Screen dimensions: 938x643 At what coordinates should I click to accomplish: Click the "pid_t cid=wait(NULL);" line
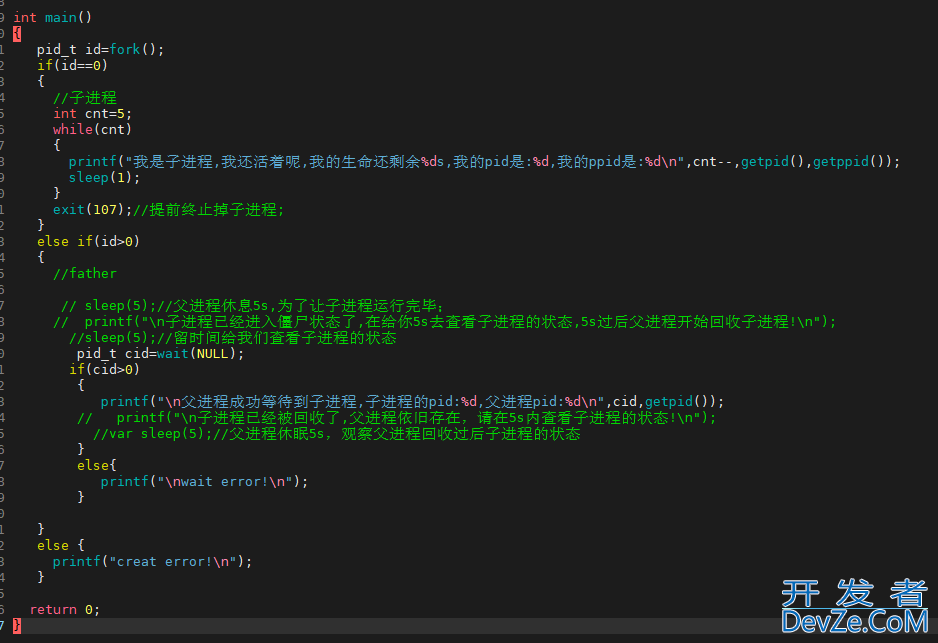[x=160, y=354]
